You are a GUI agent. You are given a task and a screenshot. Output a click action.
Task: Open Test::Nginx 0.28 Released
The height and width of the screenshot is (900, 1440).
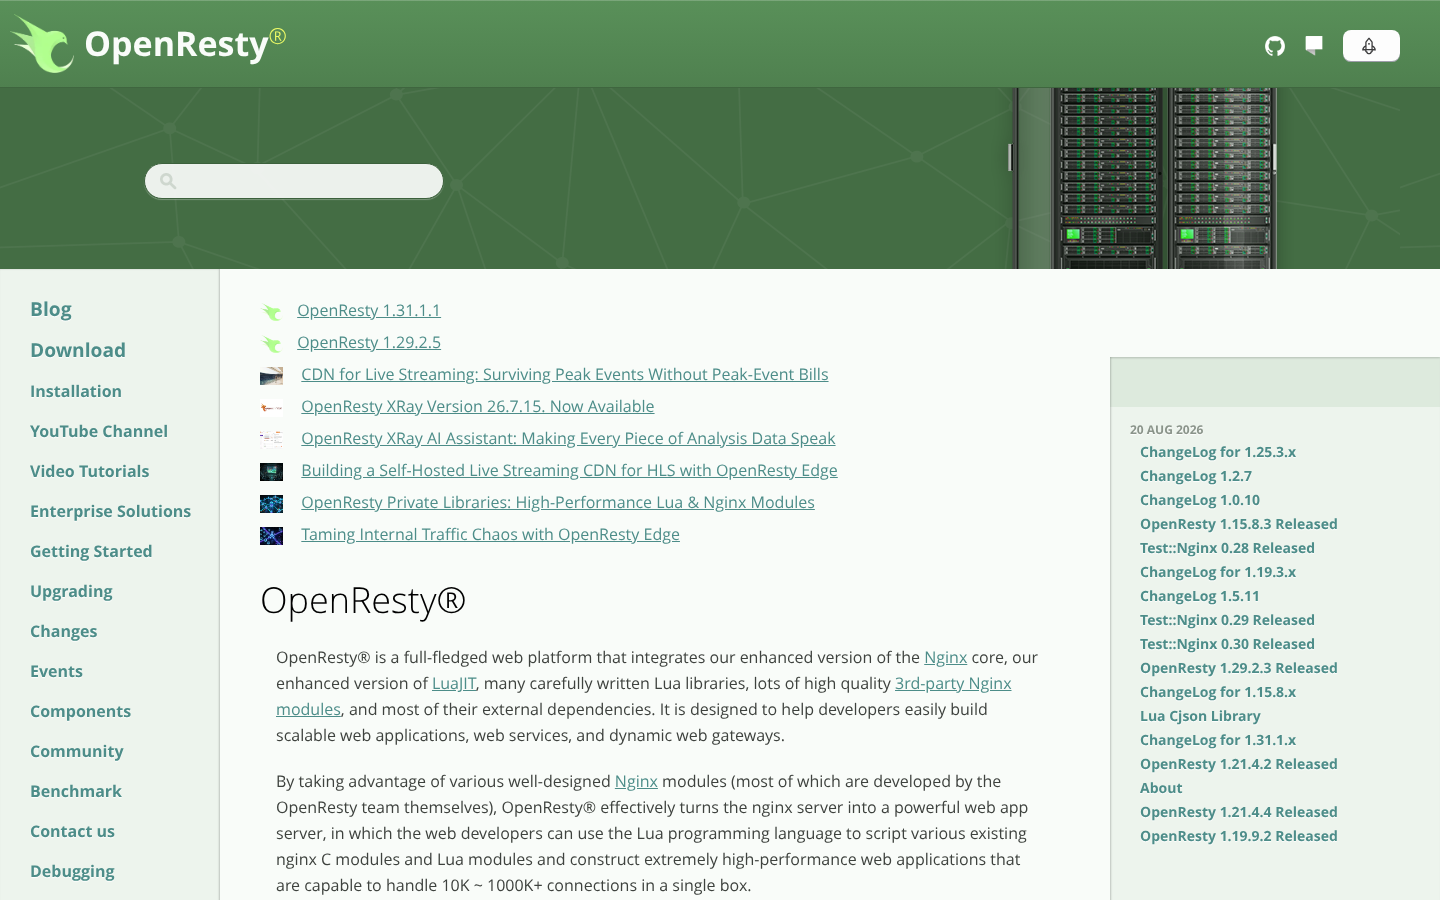(x=1227, y=548)
